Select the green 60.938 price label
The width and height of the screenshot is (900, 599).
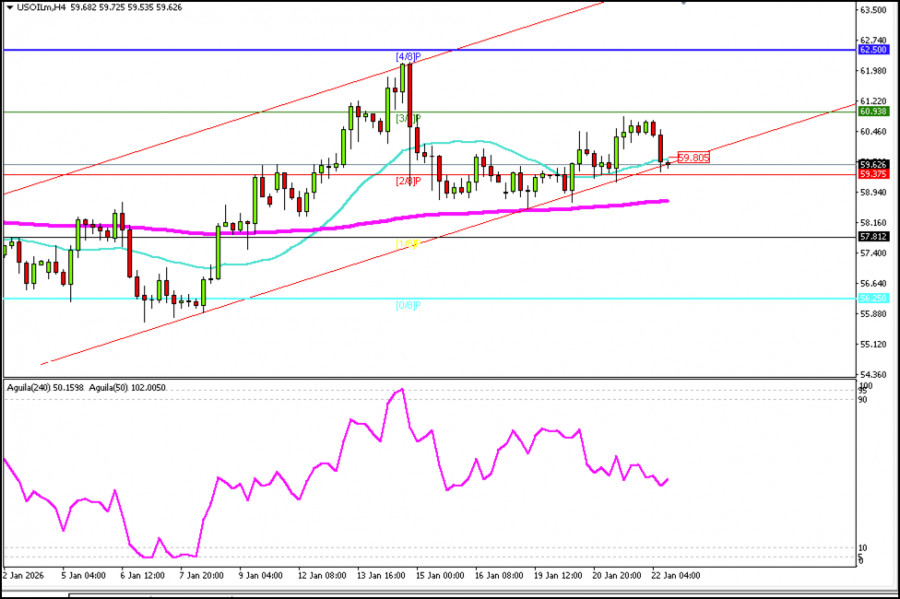click(873, 111)
